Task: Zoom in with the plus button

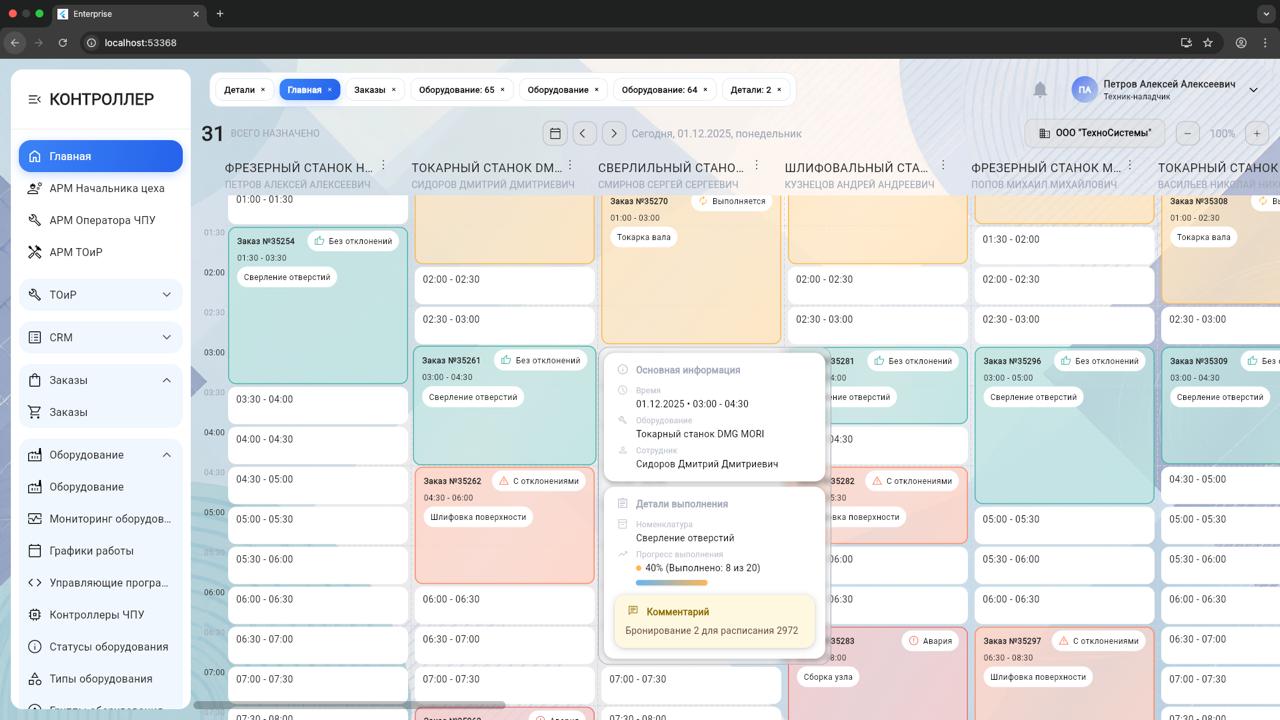Action: coord(1257,133)
